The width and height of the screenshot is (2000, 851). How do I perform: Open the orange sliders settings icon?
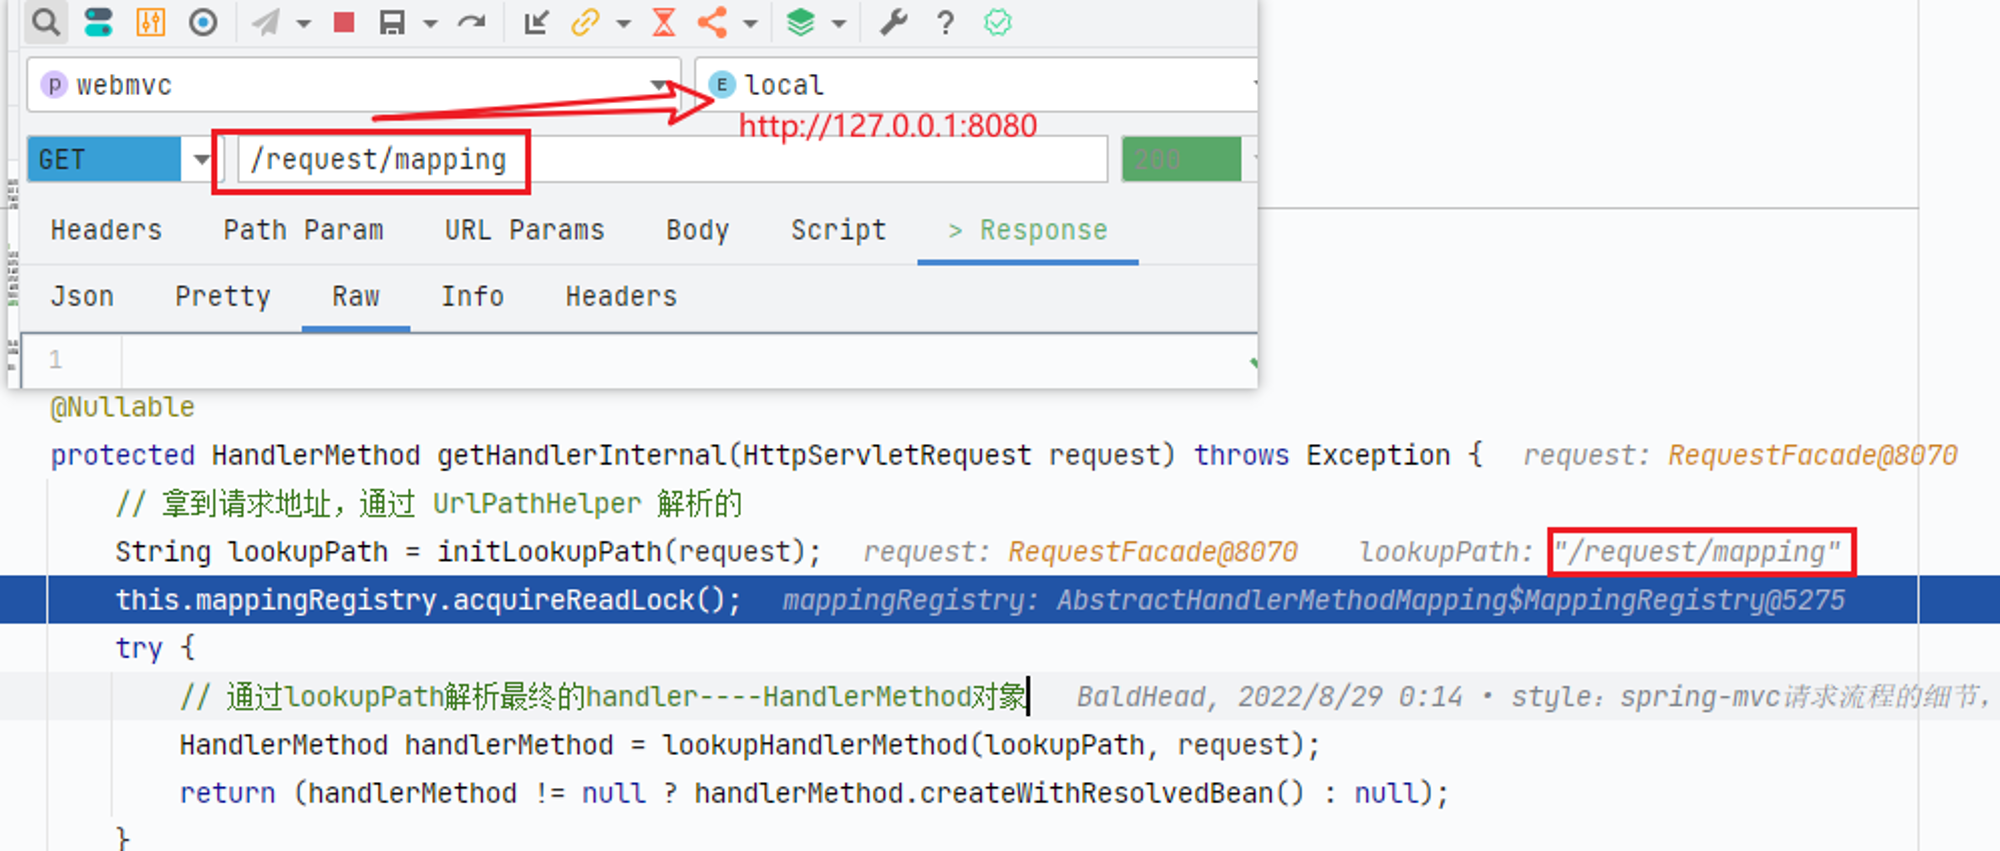coord(151,22)
